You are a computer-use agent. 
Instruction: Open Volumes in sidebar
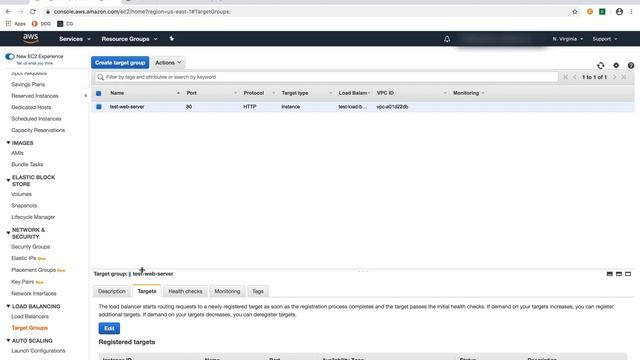(21, 194)
